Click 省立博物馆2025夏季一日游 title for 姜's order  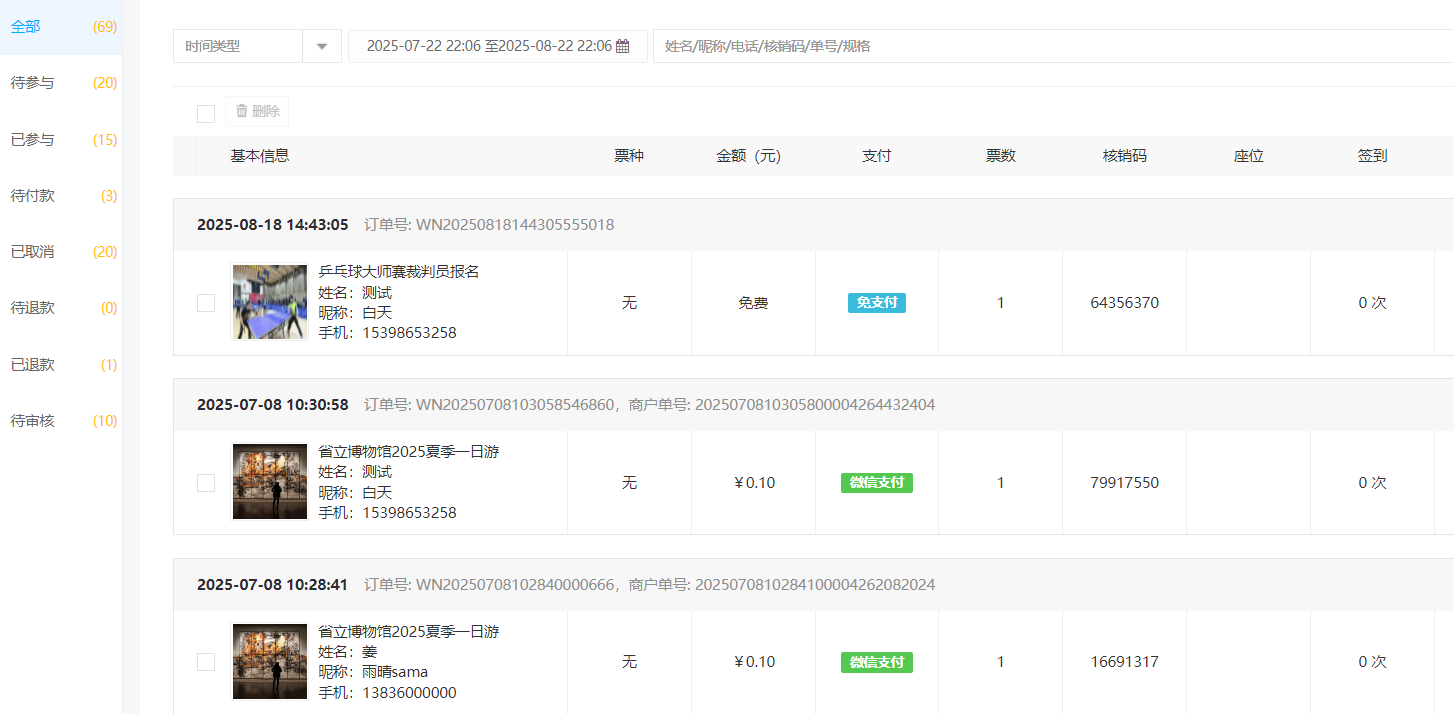click(409, 632)
